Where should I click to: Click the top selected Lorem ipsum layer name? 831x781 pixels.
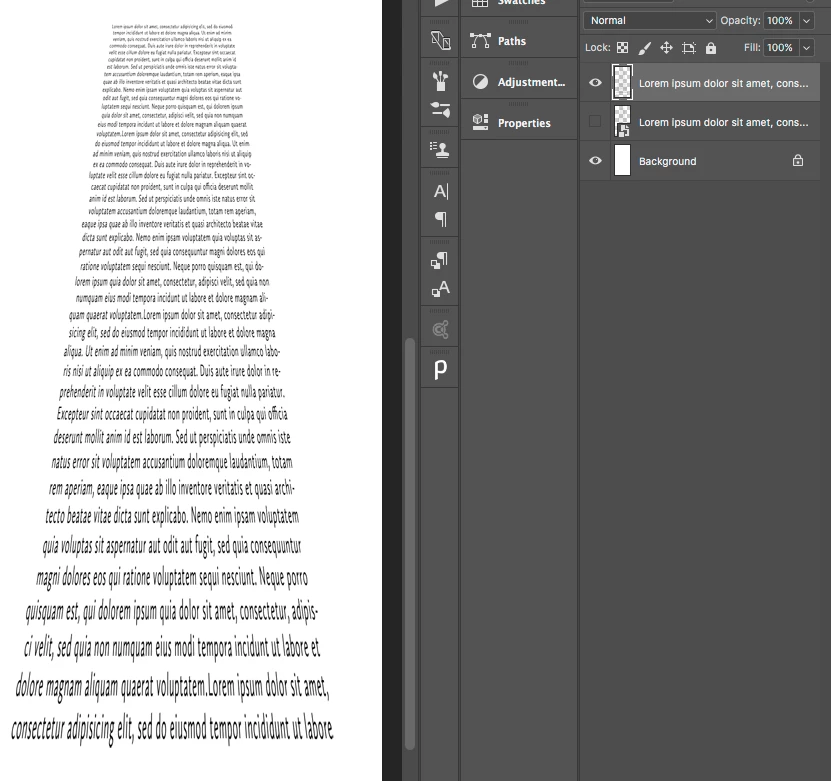[x=723, y=83]
